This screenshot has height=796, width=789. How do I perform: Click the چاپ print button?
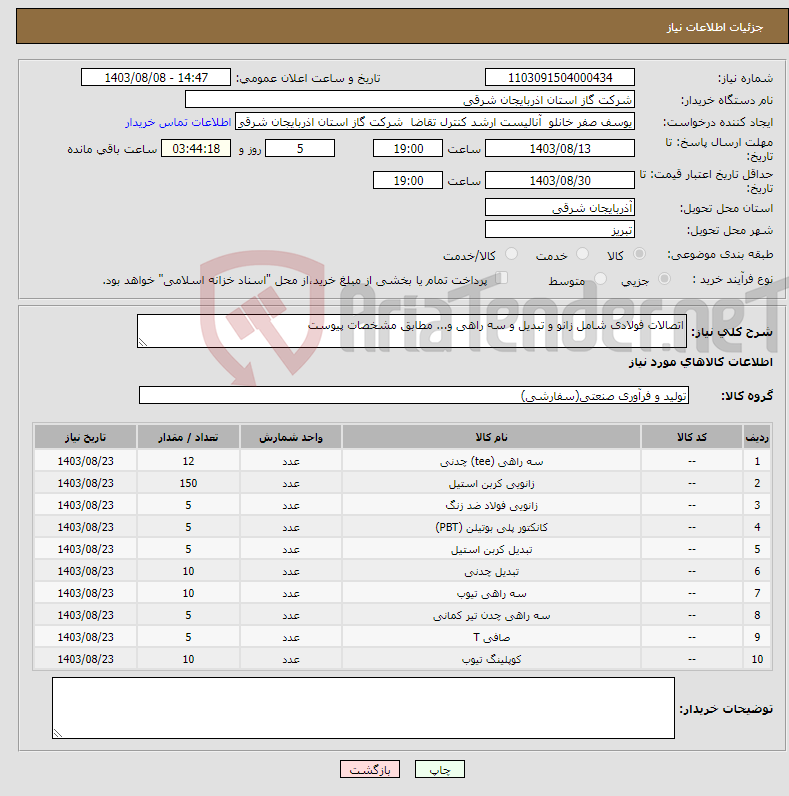point(440,769)
